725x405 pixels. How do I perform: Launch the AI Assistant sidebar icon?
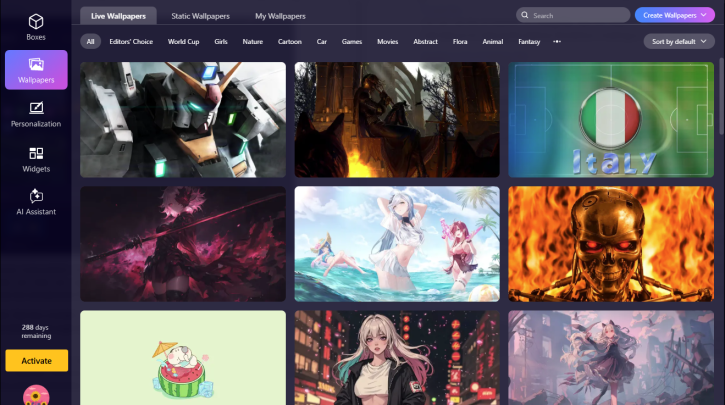[x=36, y=196]
